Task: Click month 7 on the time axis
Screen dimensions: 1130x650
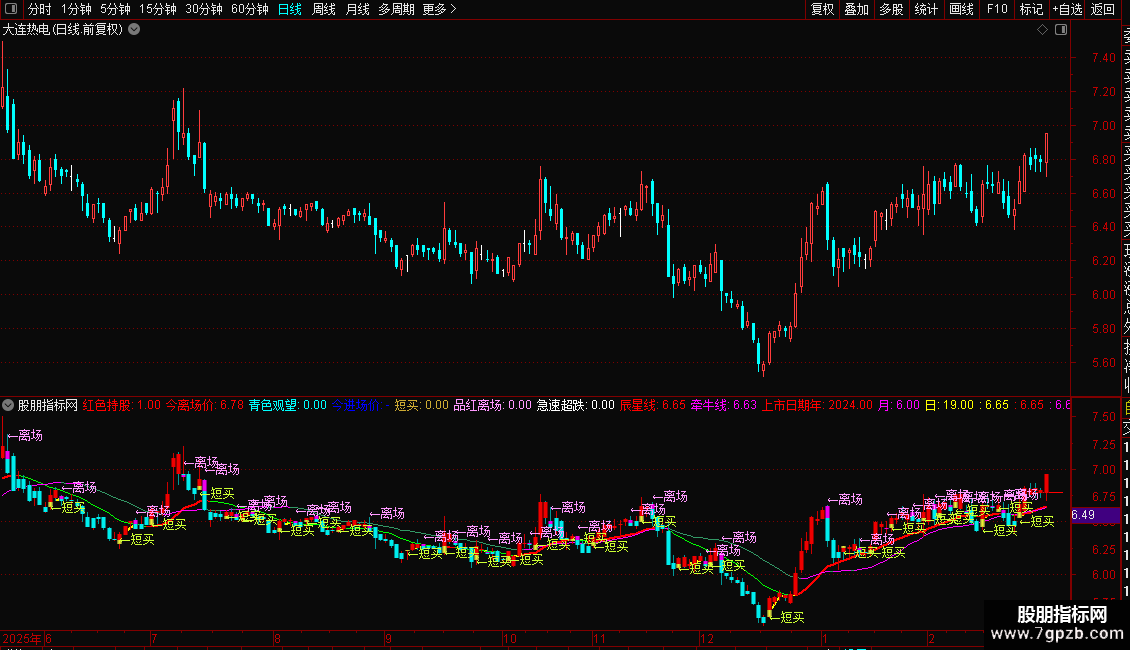Action: click(x=154, y=638)
